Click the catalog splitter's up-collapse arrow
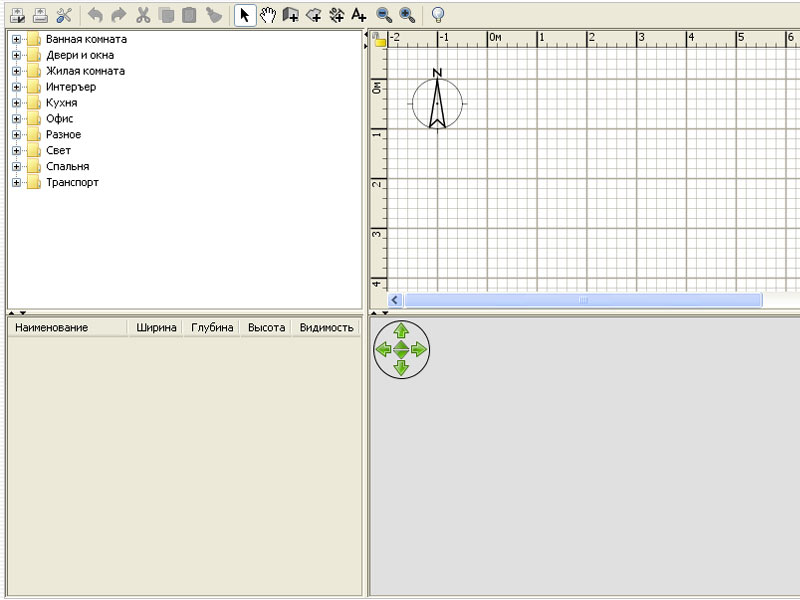Viewport: 800px width, 600px height. (12, 313)
